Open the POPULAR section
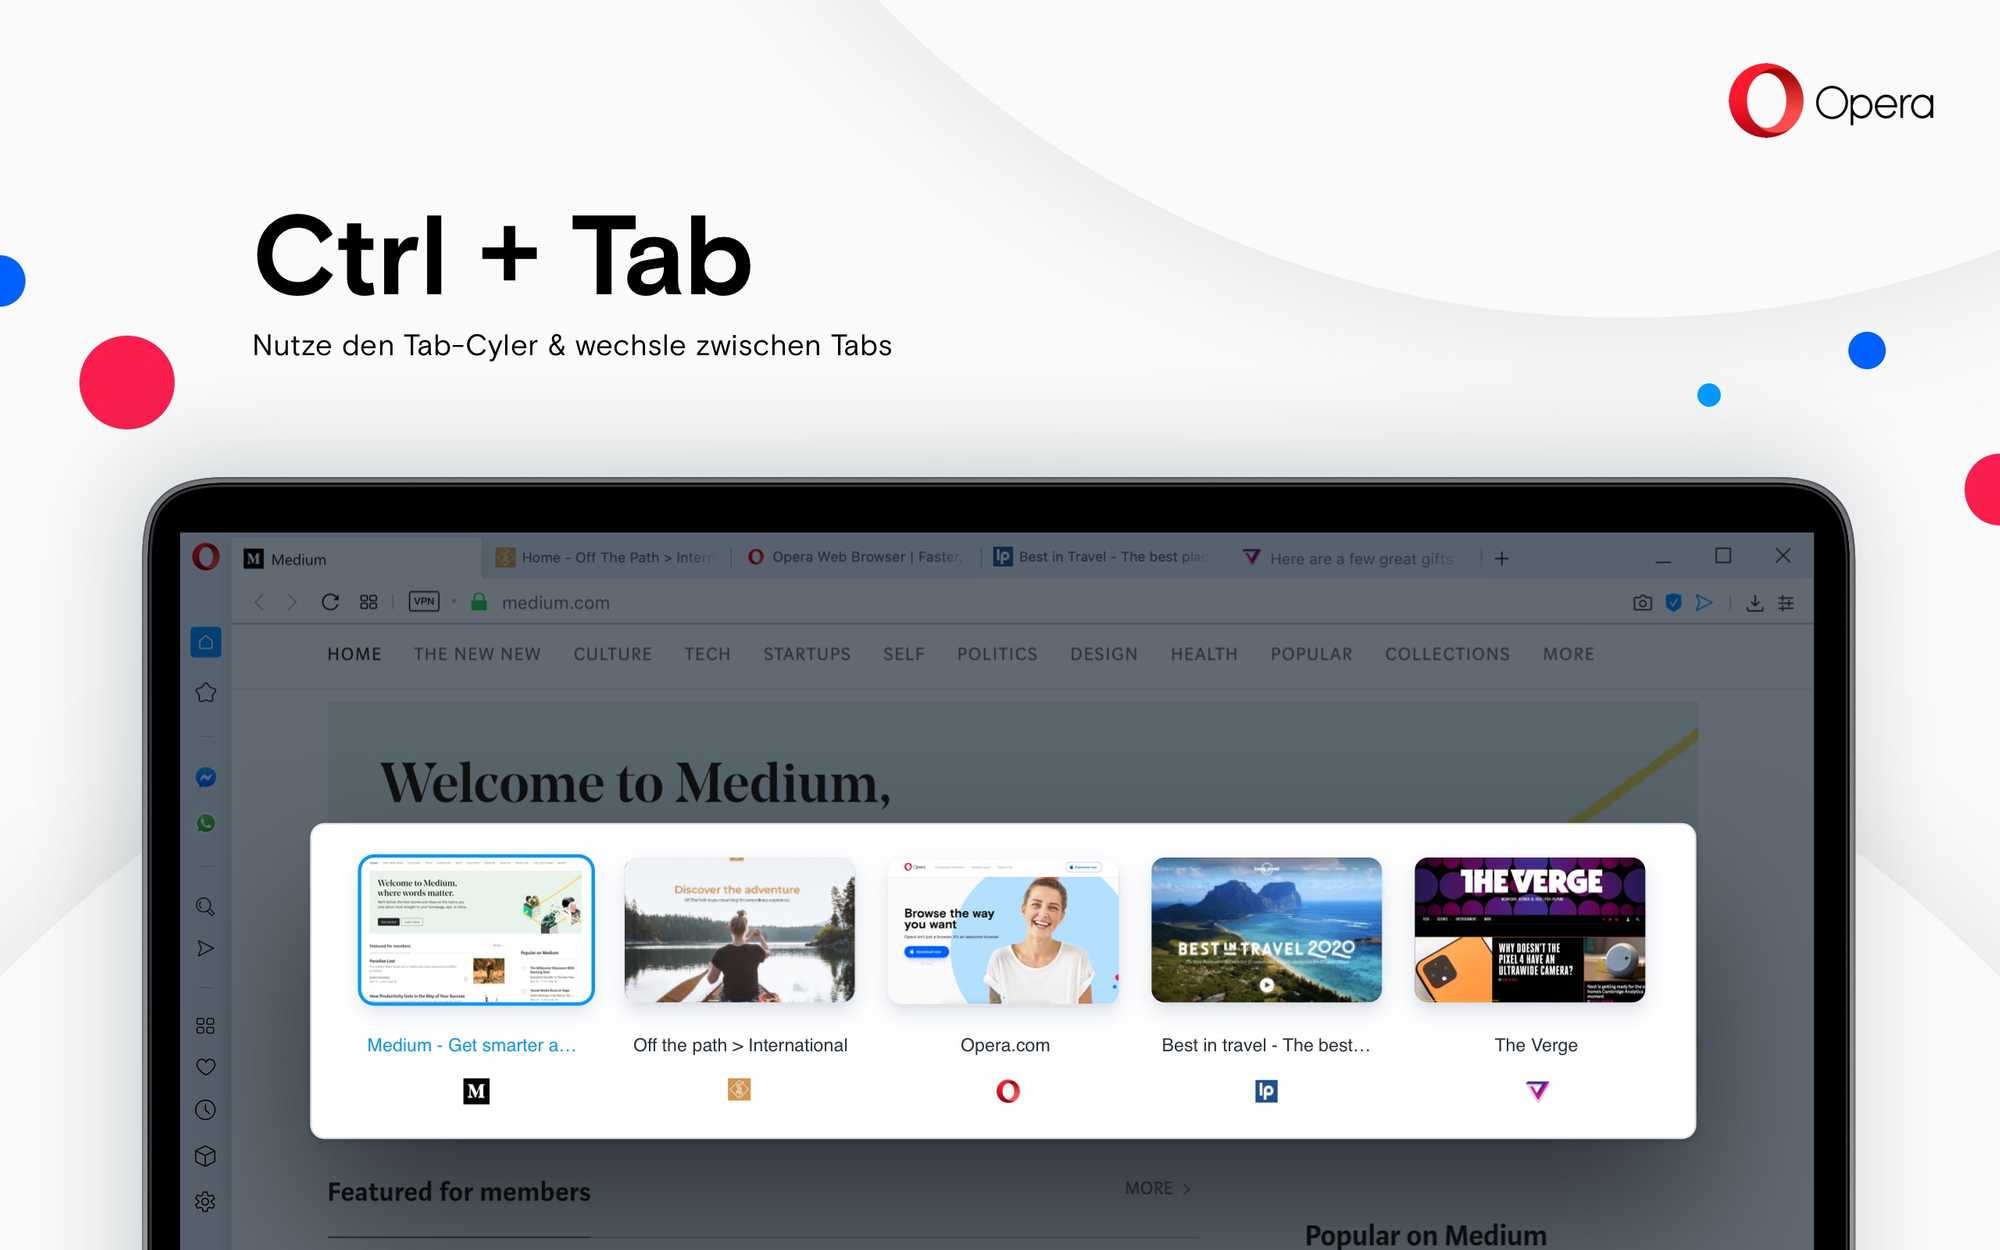2000x1250 pixels. 1311,654
